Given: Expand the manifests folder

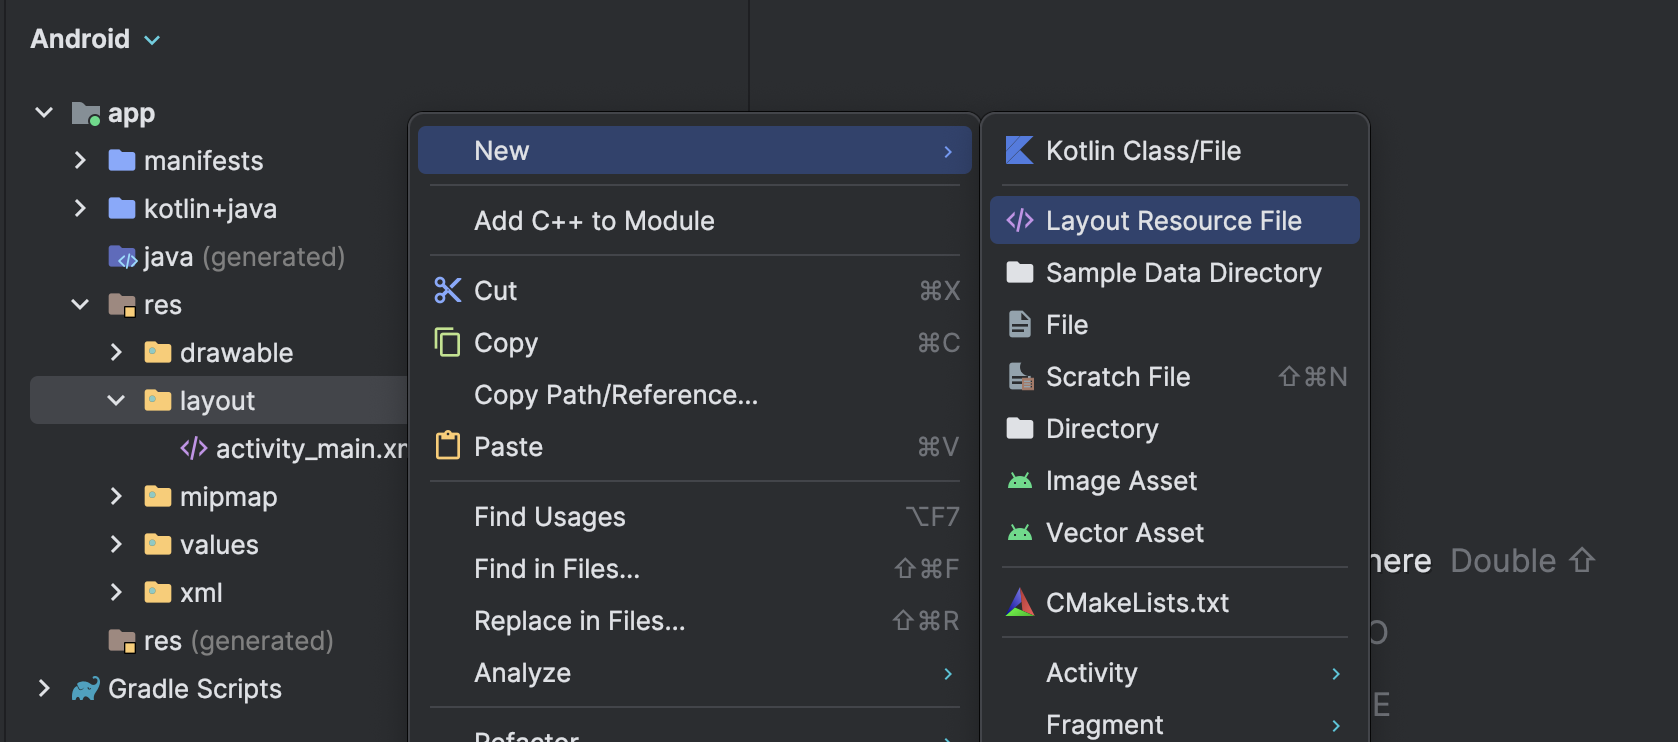Looking at the screenshot, I should pyautogui.click(x=80, y=160).
